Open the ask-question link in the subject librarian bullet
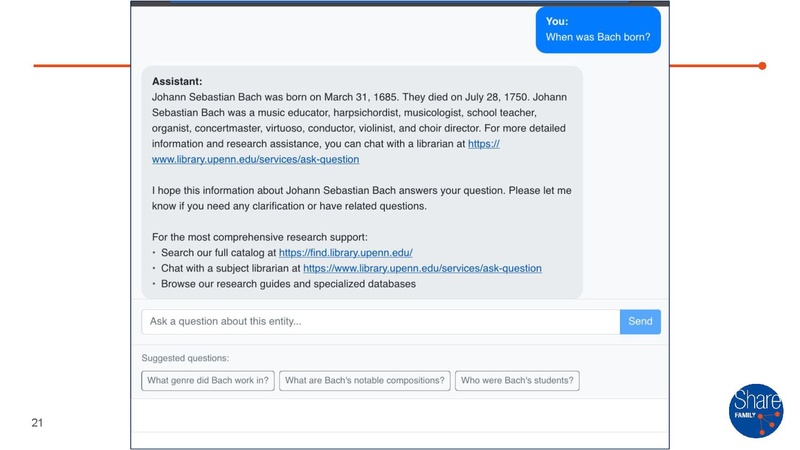Screen dimensions: 800x450 422,269
